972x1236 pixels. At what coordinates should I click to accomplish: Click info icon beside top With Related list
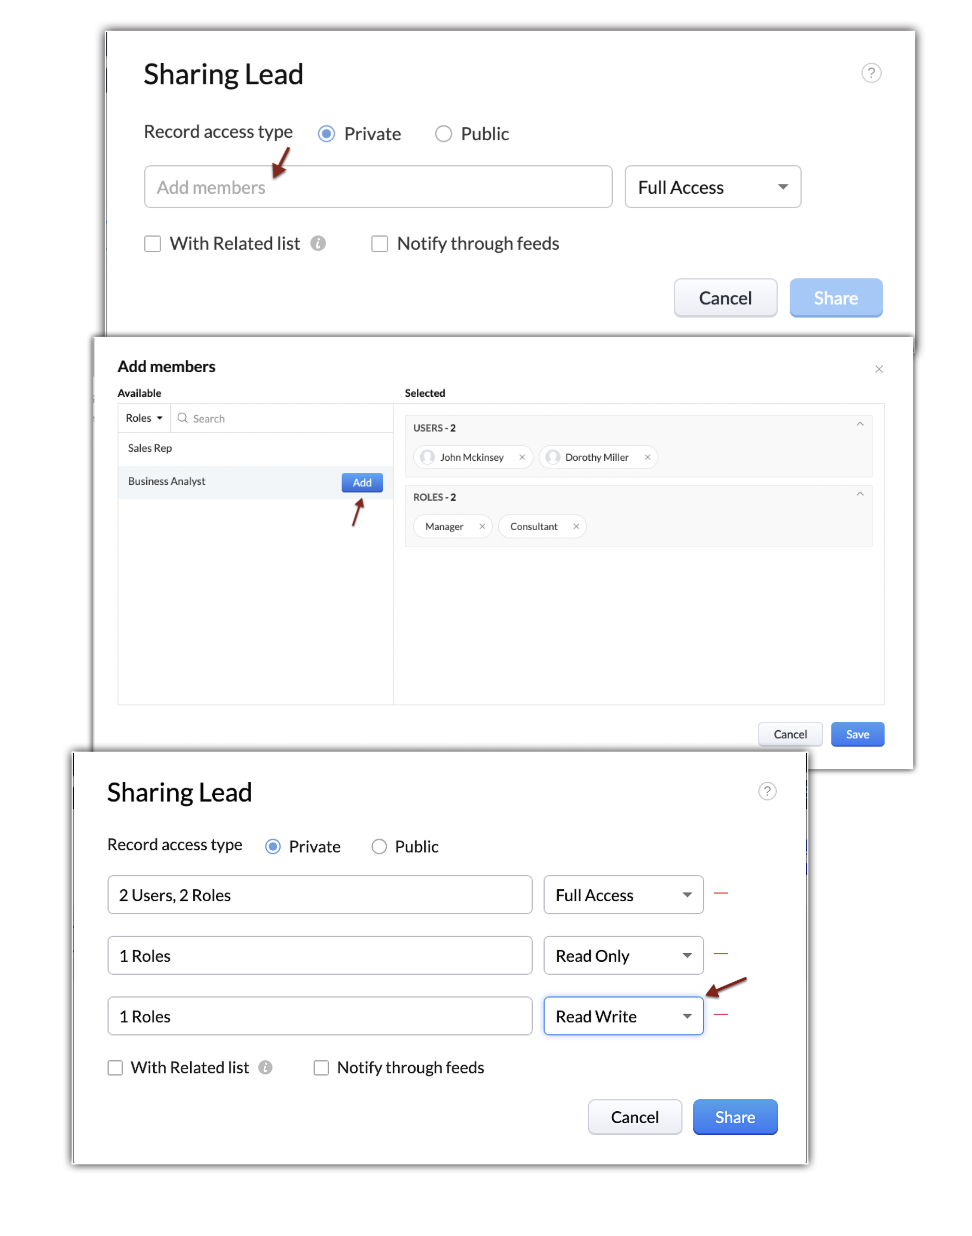click(x=318, y=243)
